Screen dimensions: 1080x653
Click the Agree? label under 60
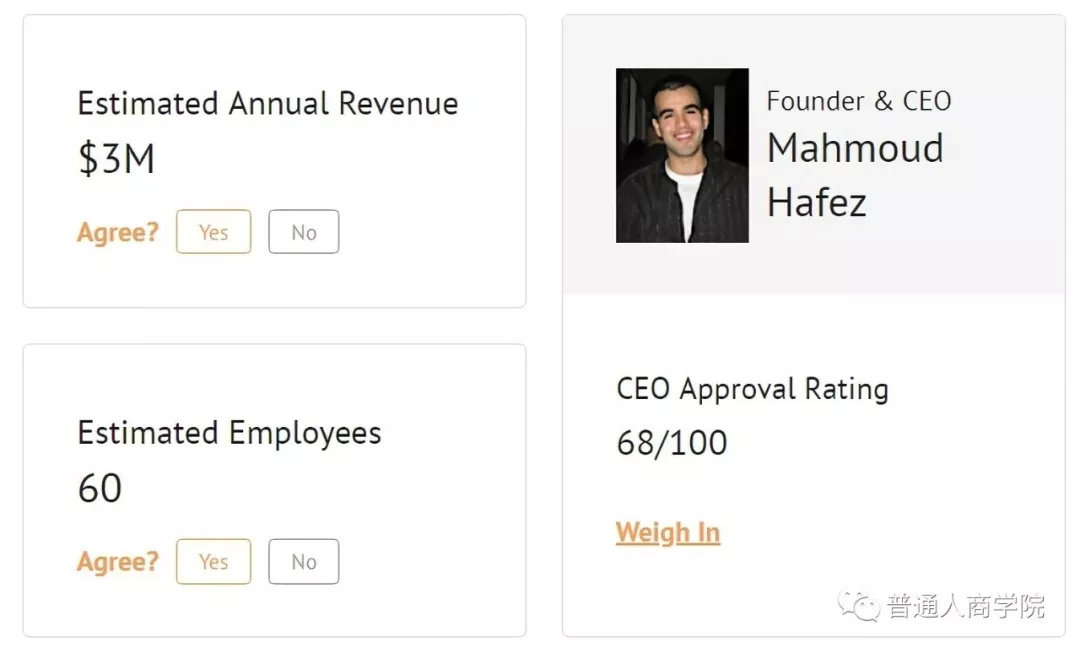click(118, 562)
